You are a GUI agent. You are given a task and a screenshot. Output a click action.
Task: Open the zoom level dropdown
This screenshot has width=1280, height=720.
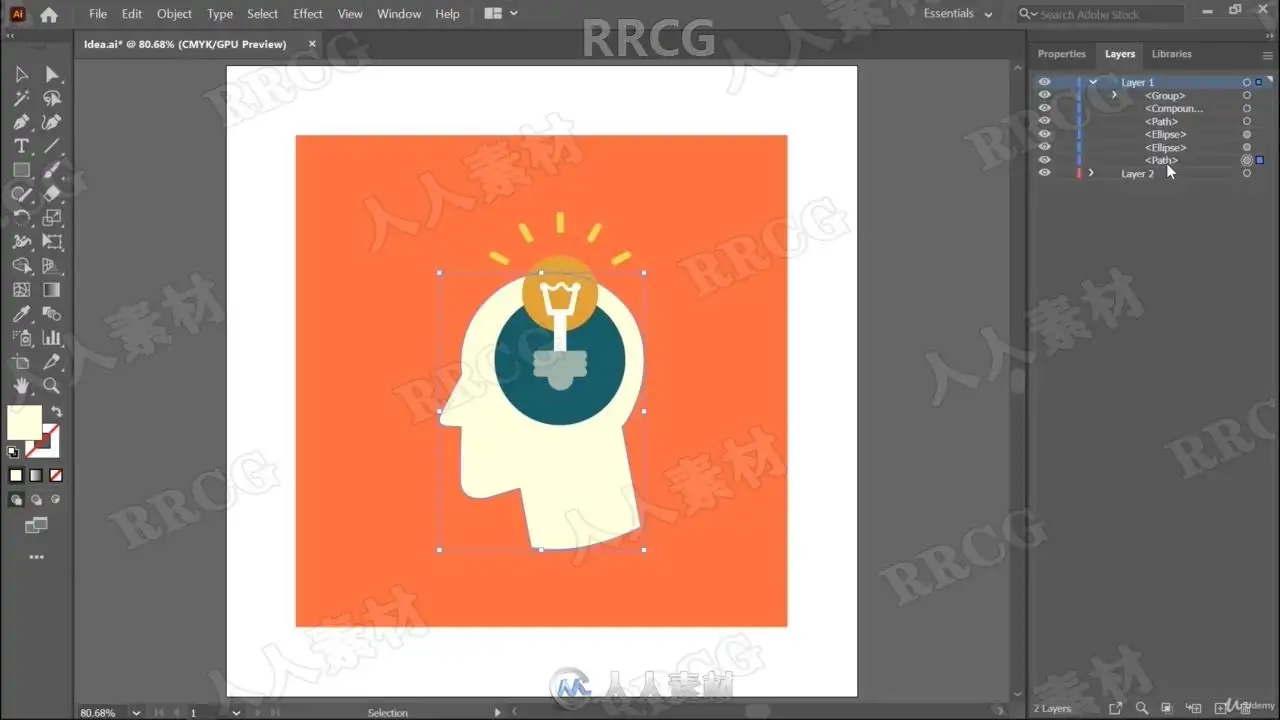(136, 713)
